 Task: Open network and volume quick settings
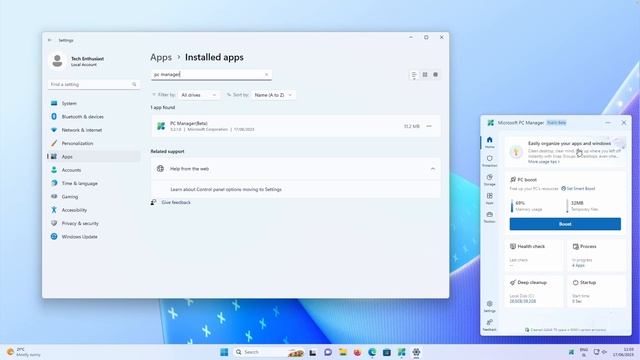coord(600,352)
